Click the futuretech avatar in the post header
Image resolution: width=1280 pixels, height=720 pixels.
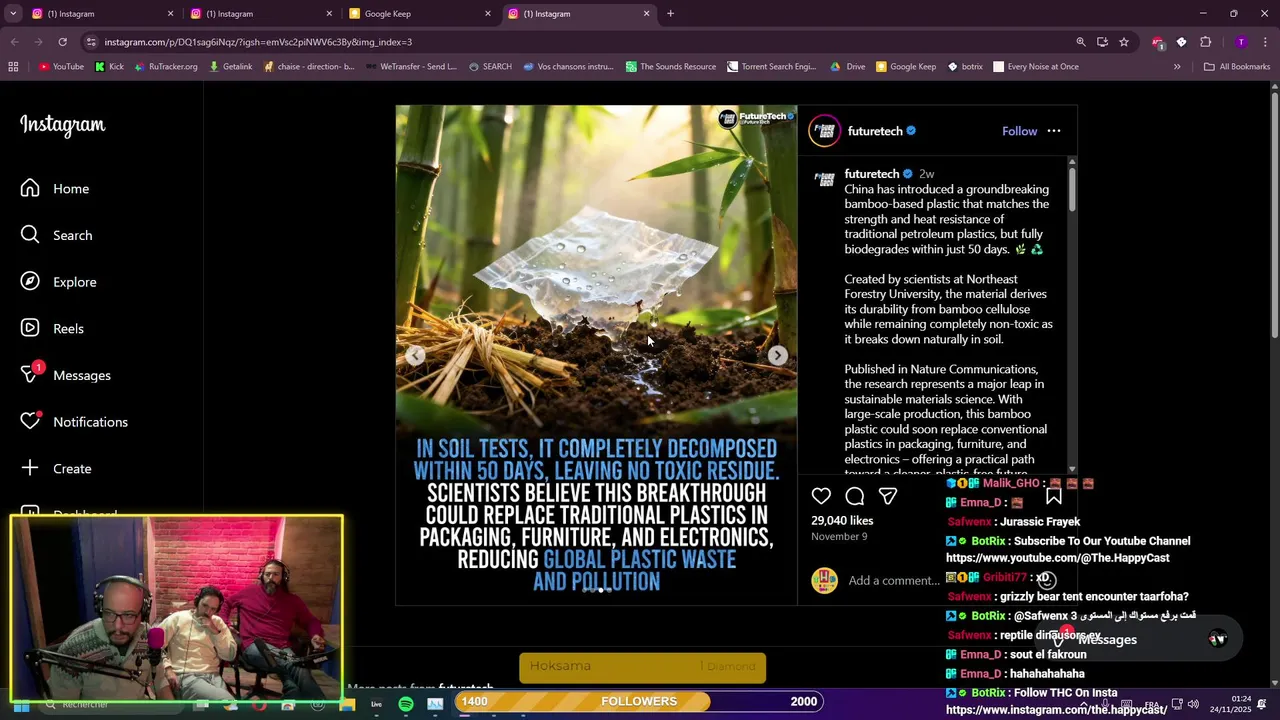click(825, 131)
